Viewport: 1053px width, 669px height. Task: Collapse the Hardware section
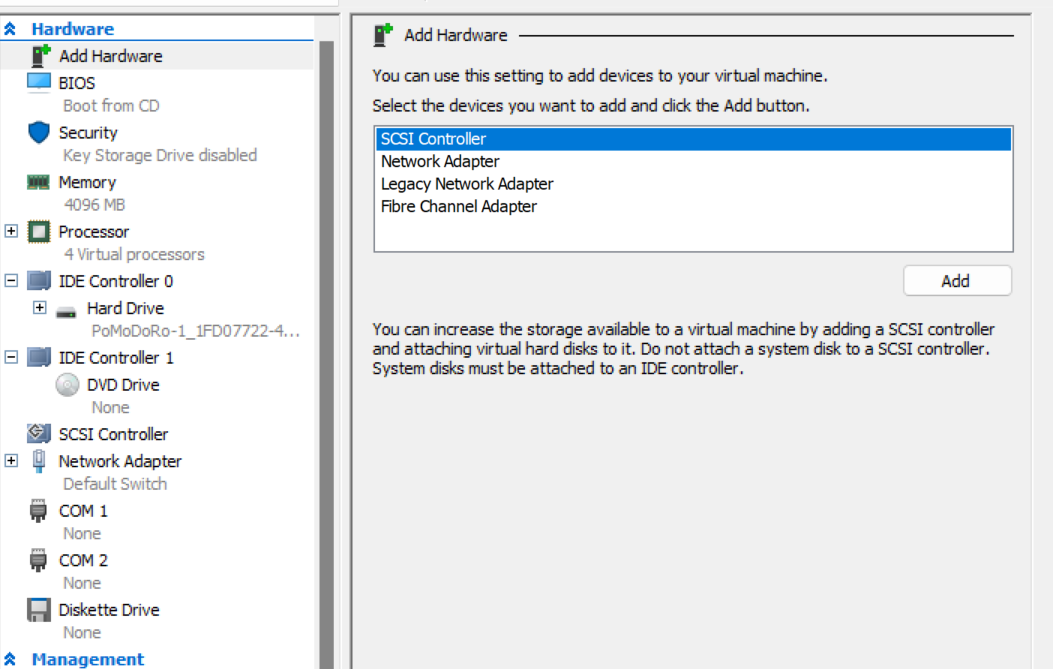[10, 28]
